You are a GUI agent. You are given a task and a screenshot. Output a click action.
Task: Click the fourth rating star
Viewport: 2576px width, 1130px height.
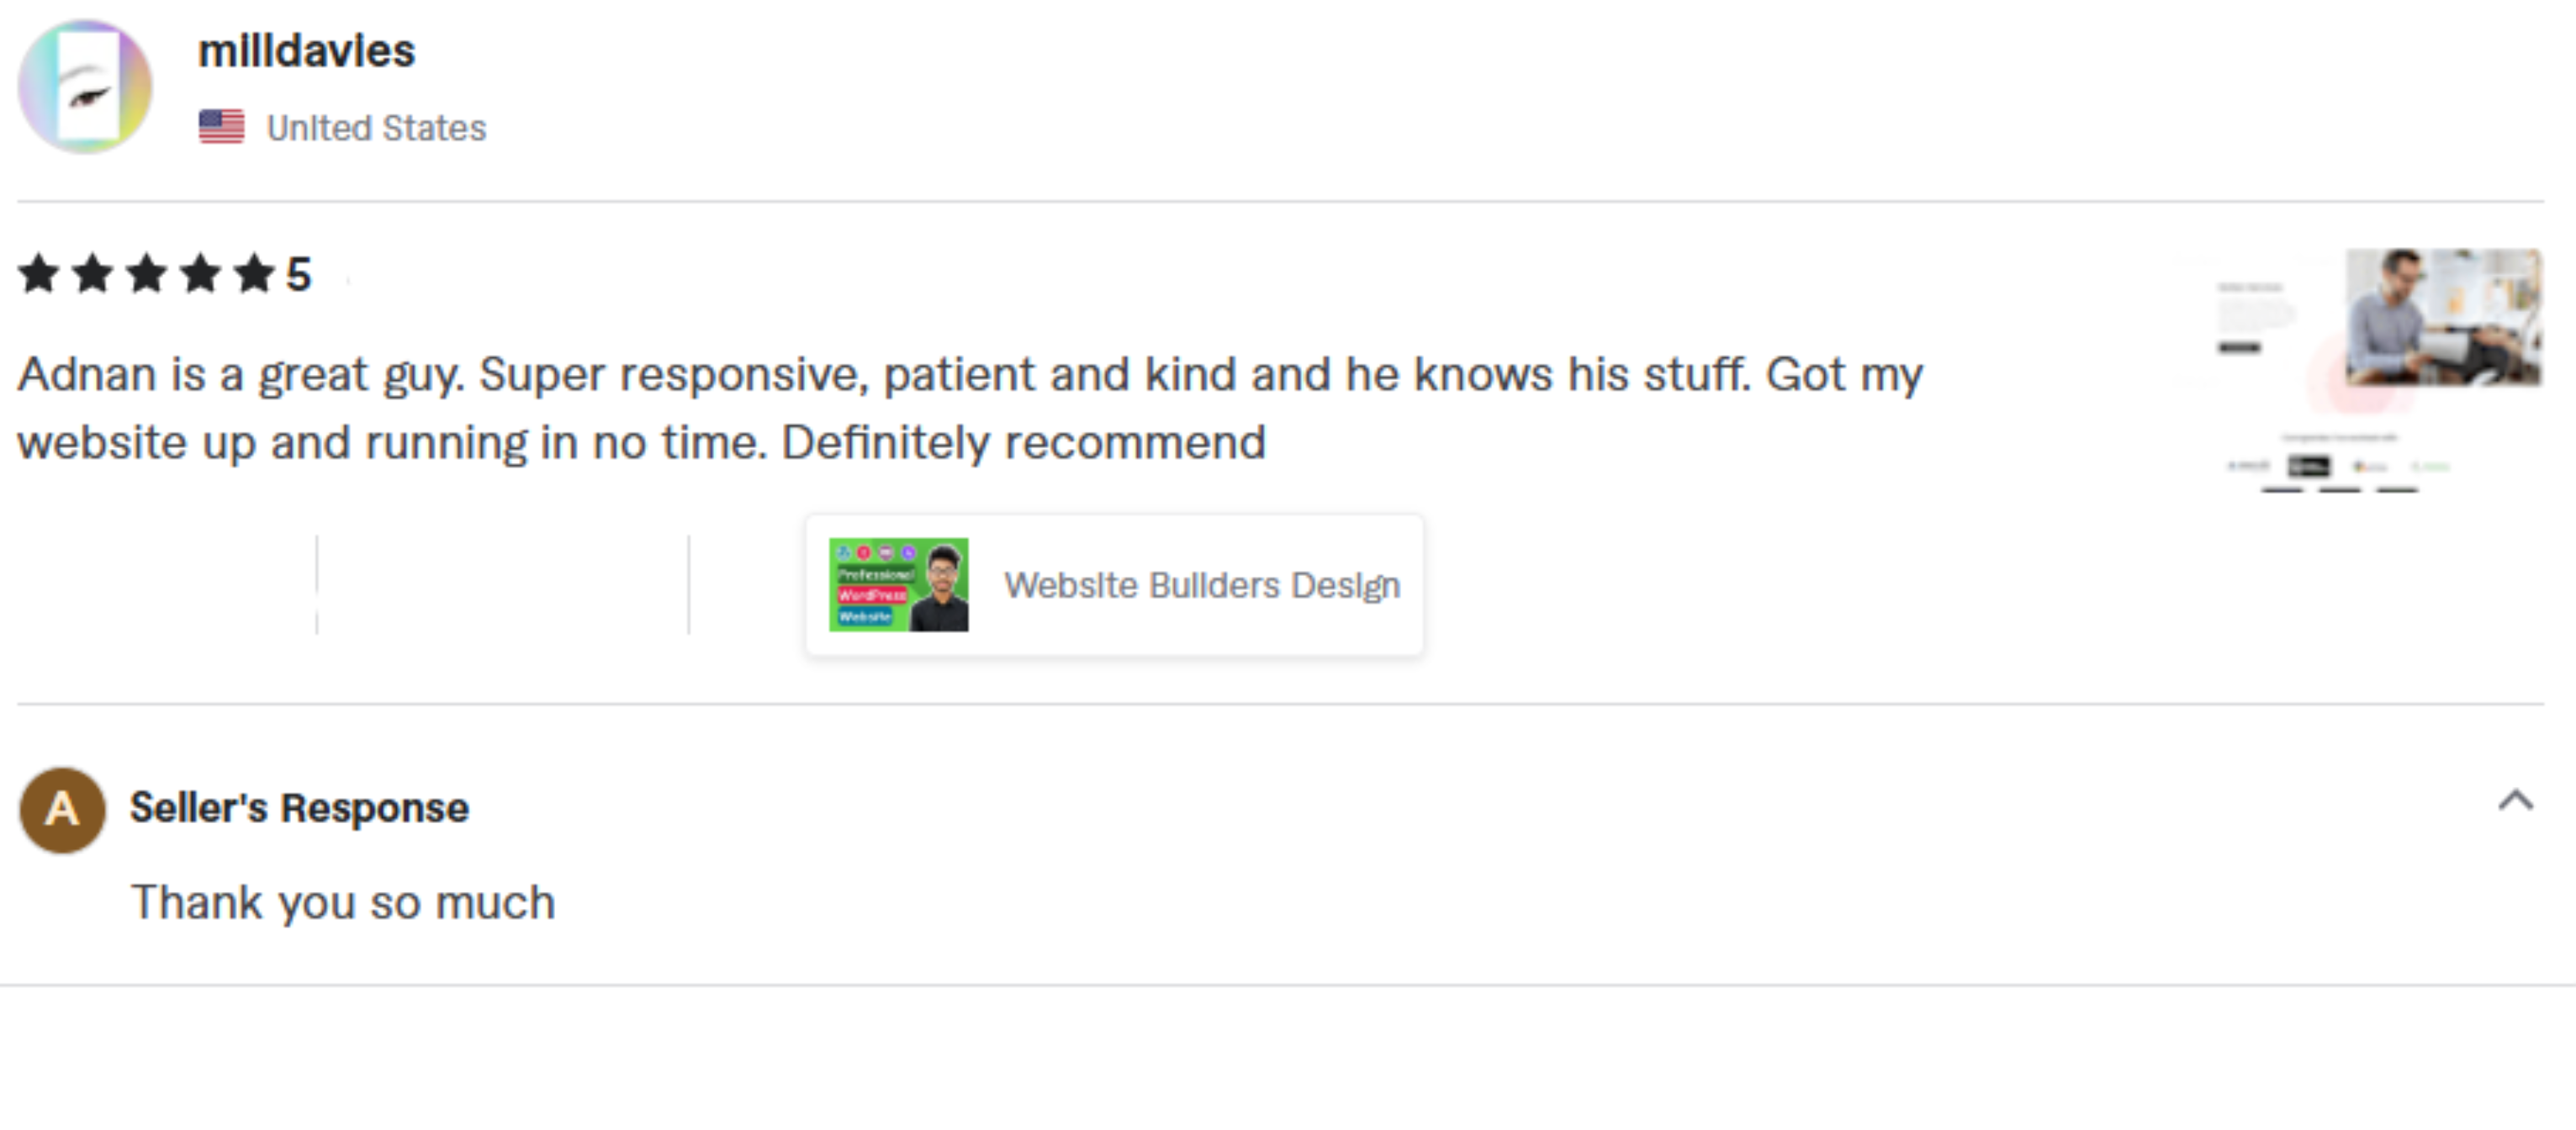click(201, 273)
